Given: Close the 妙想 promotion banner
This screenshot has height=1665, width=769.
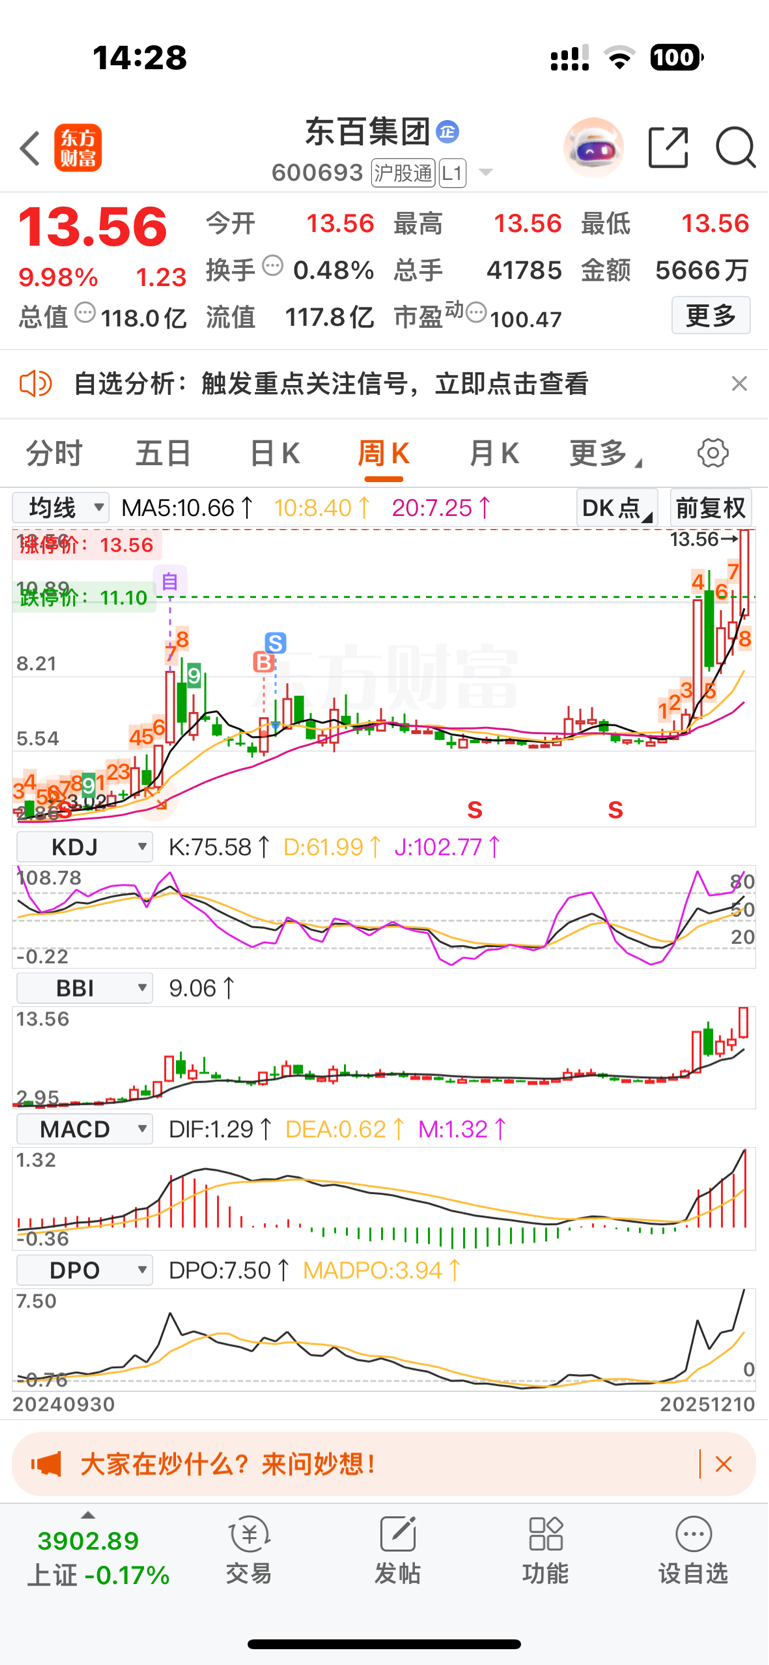Looking at the screenshot, I should pos(724,1464).
